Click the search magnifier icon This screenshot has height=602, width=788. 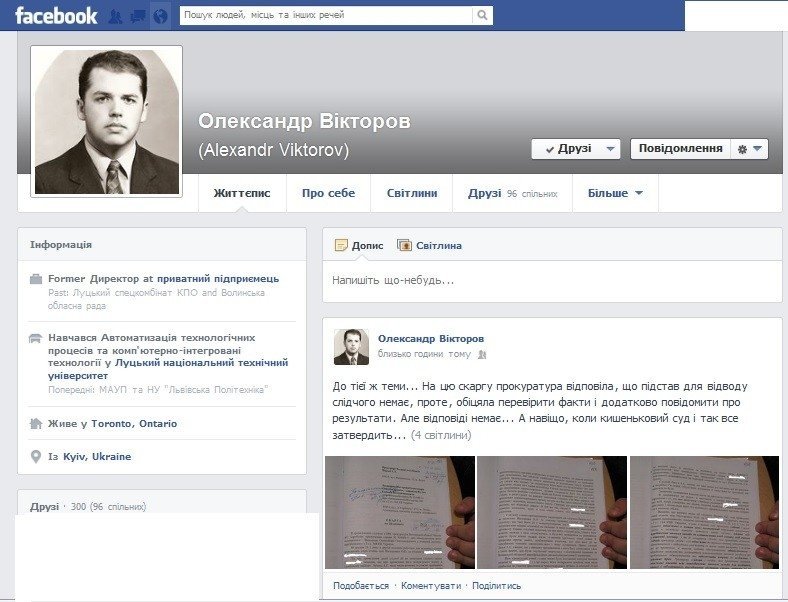(482, 15)
